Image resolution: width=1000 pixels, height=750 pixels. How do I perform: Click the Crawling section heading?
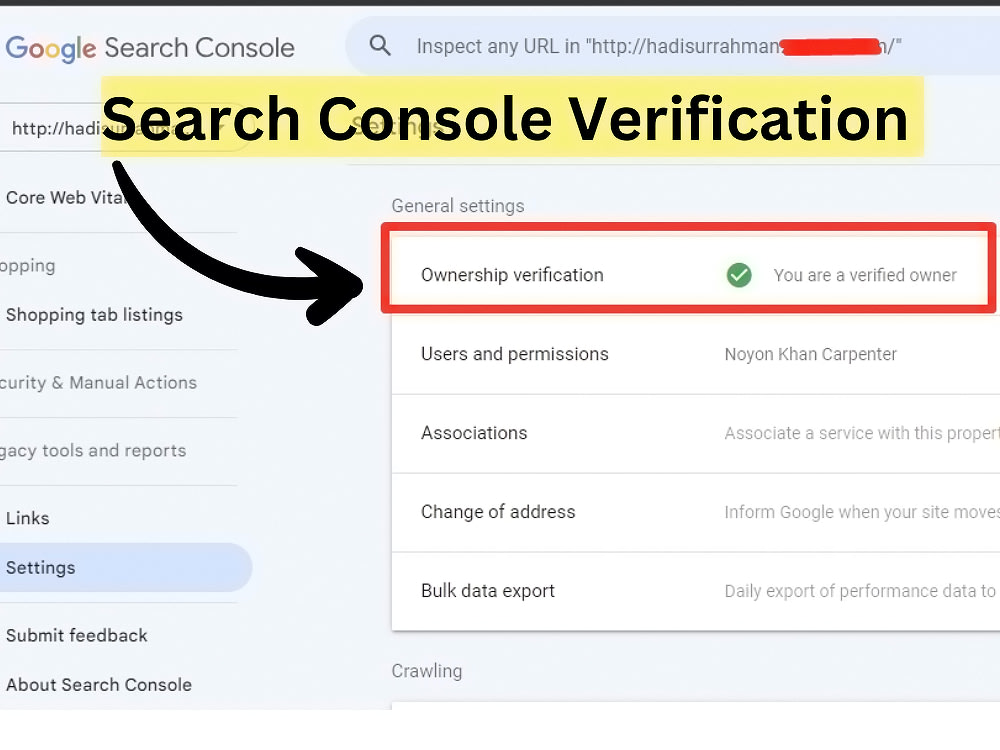tap(427, 672)
